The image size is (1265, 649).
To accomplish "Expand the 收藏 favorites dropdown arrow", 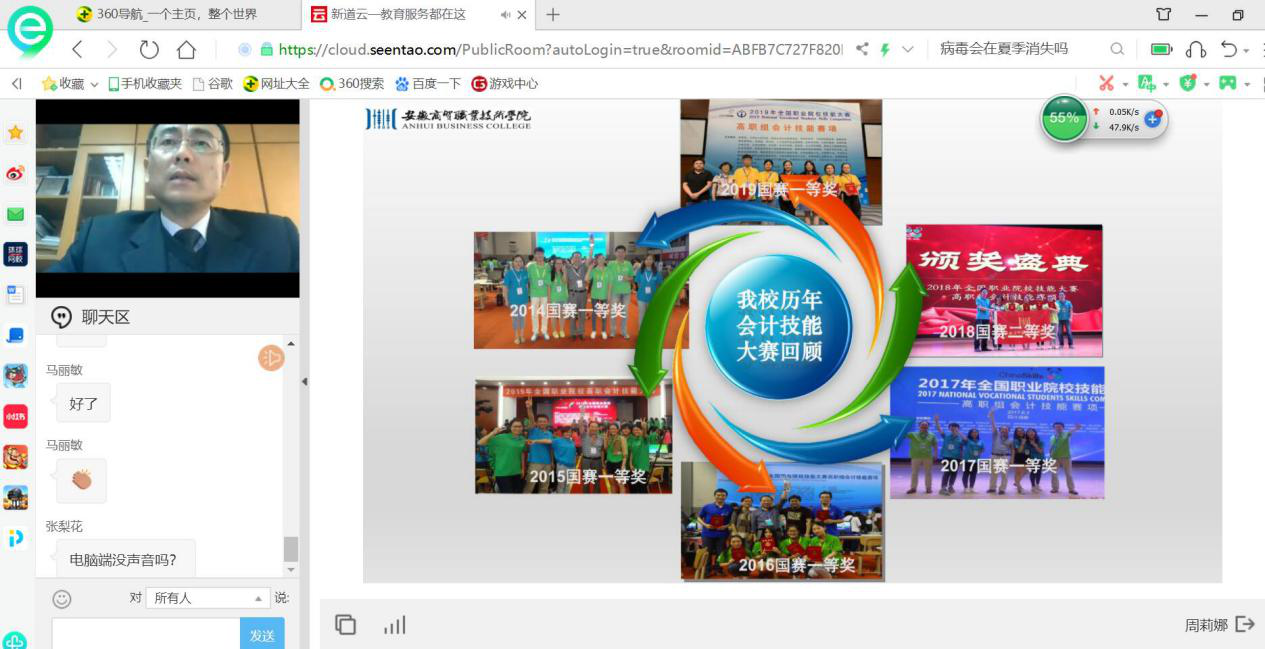I will click(x=95, y=85).
